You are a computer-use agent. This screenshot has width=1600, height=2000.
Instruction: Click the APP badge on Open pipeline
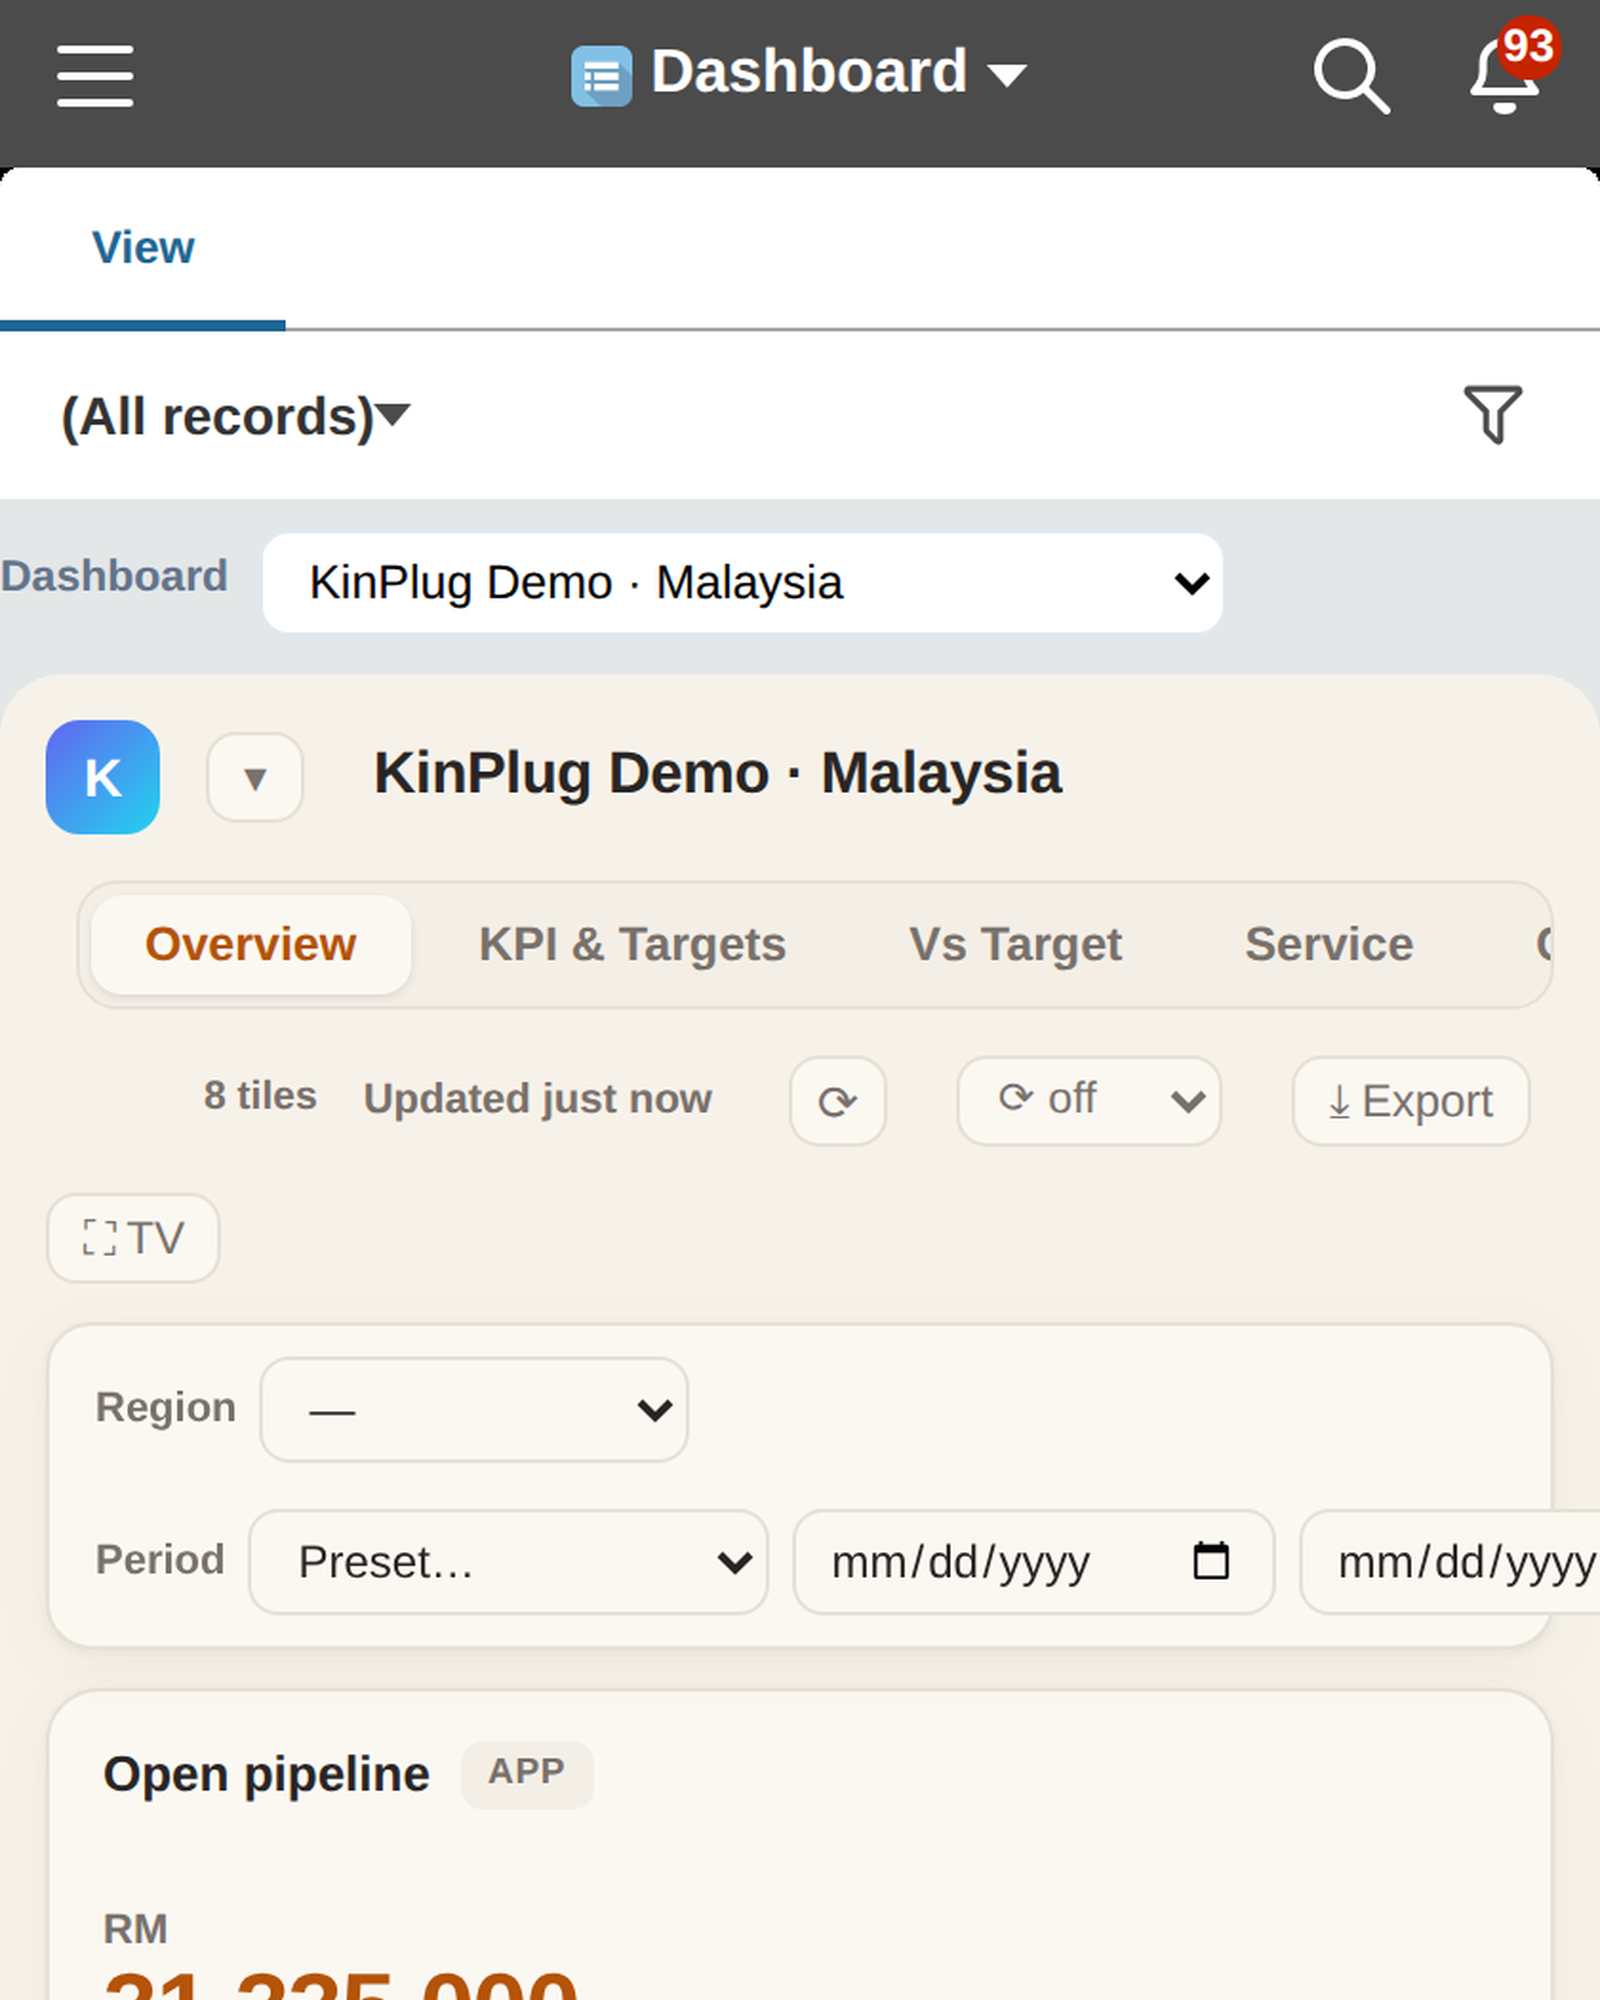[x=527, y=1774]
